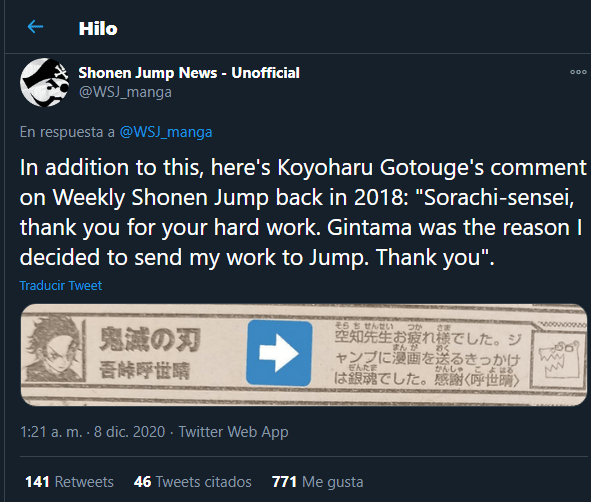Open the Twitter Web App source link

(x=233, y=432)
